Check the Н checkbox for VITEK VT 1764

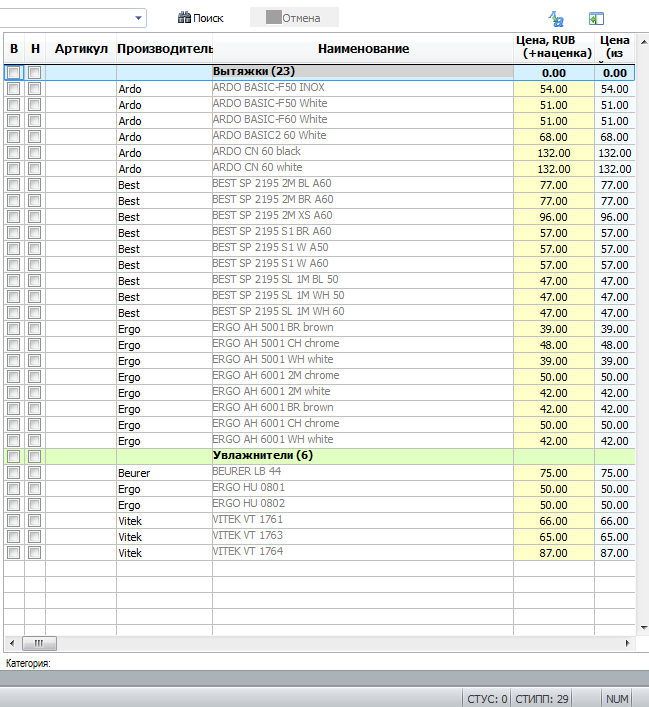pos(34,552)
